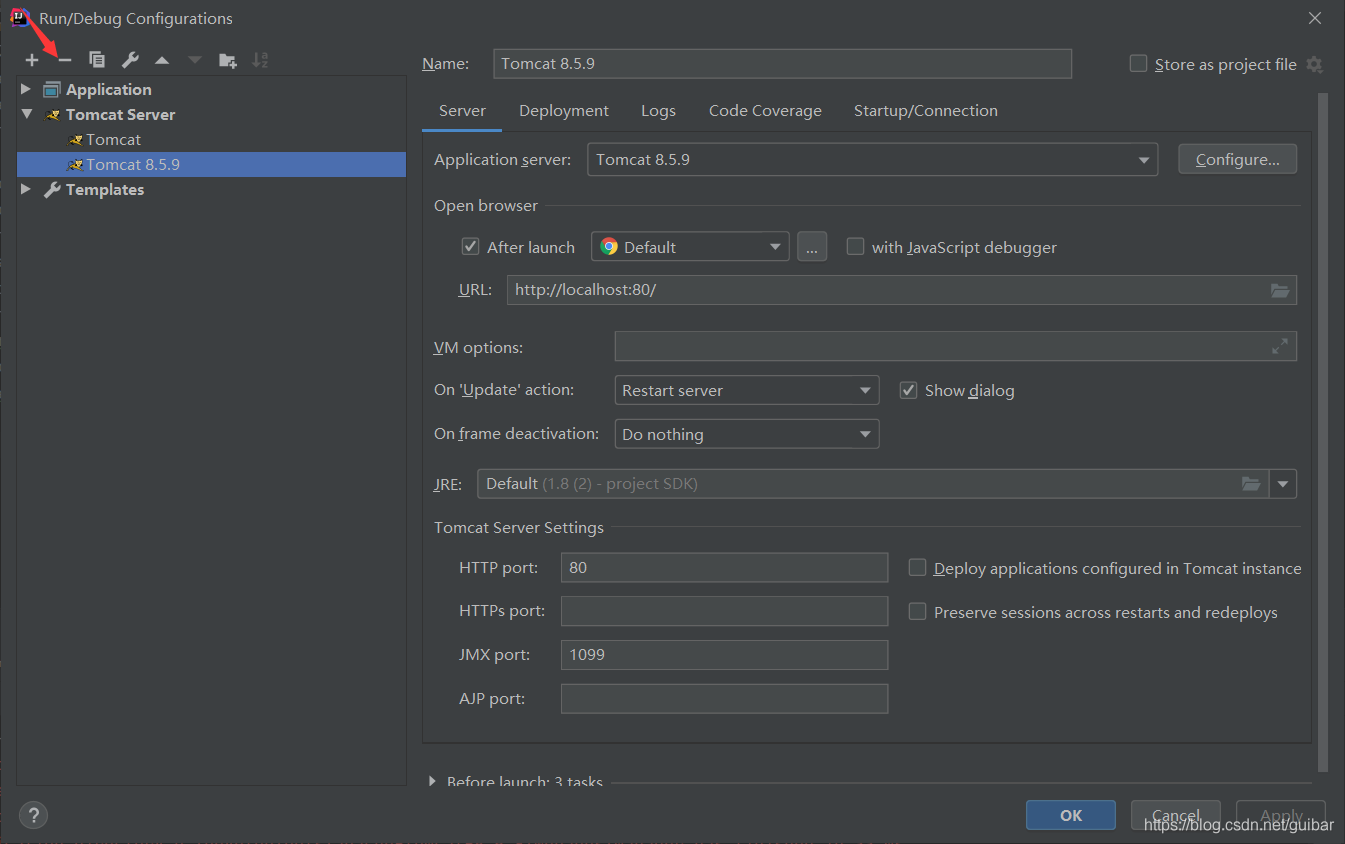Check Preserve sessions across restarts and redeploys

tap(917, 612)
